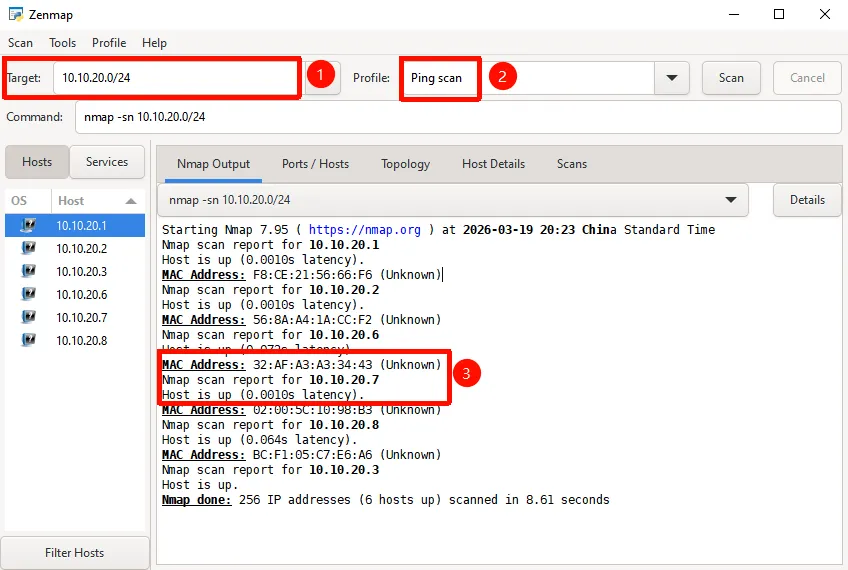Viewport: 848px width, 570px height.
Task: Switch to the Topology tab
Action: click(405, 164)
